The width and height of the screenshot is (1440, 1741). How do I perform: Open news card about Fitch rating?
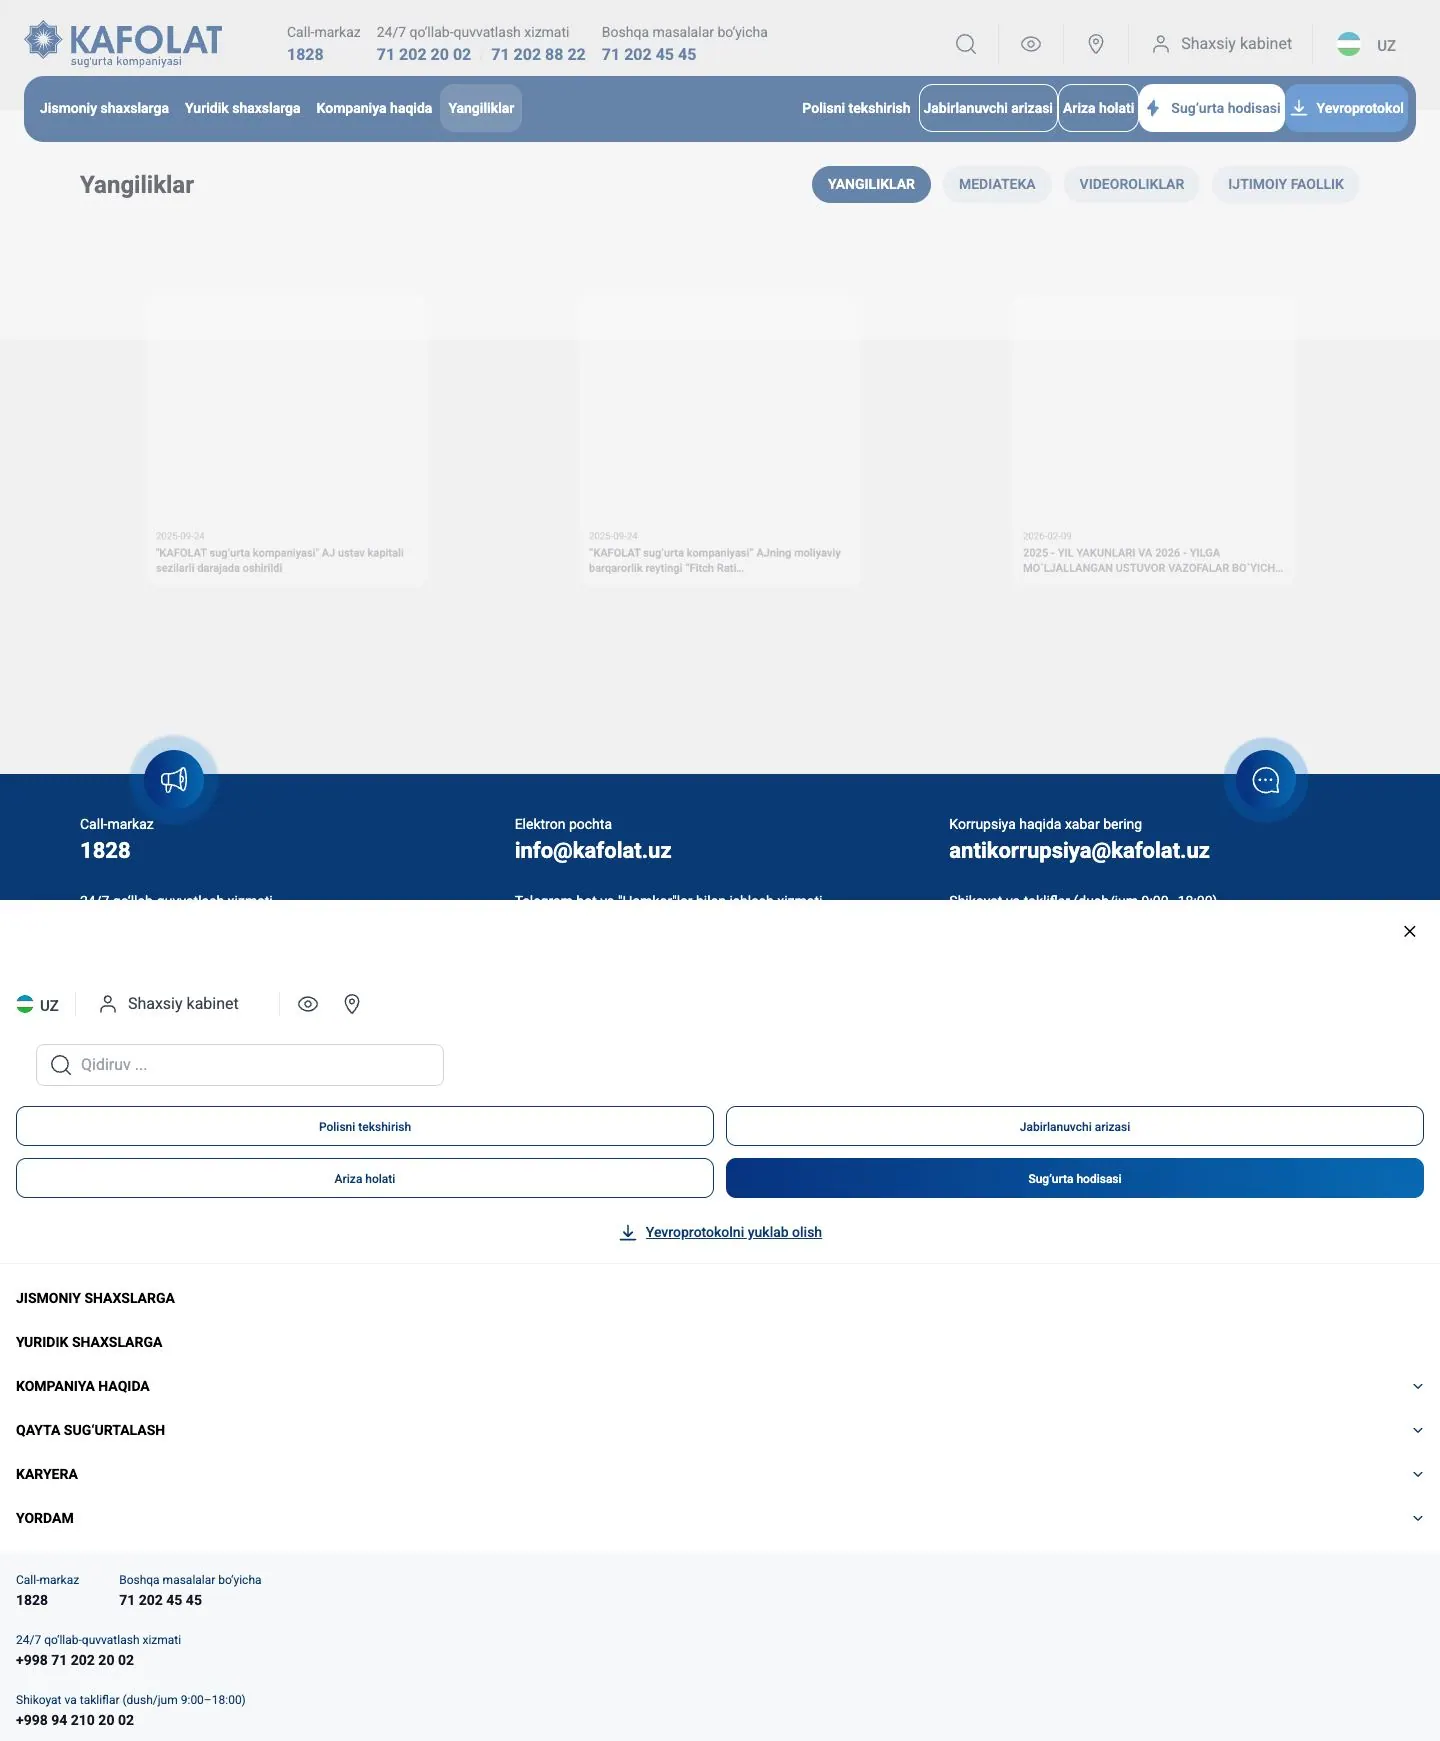point(720,440)
